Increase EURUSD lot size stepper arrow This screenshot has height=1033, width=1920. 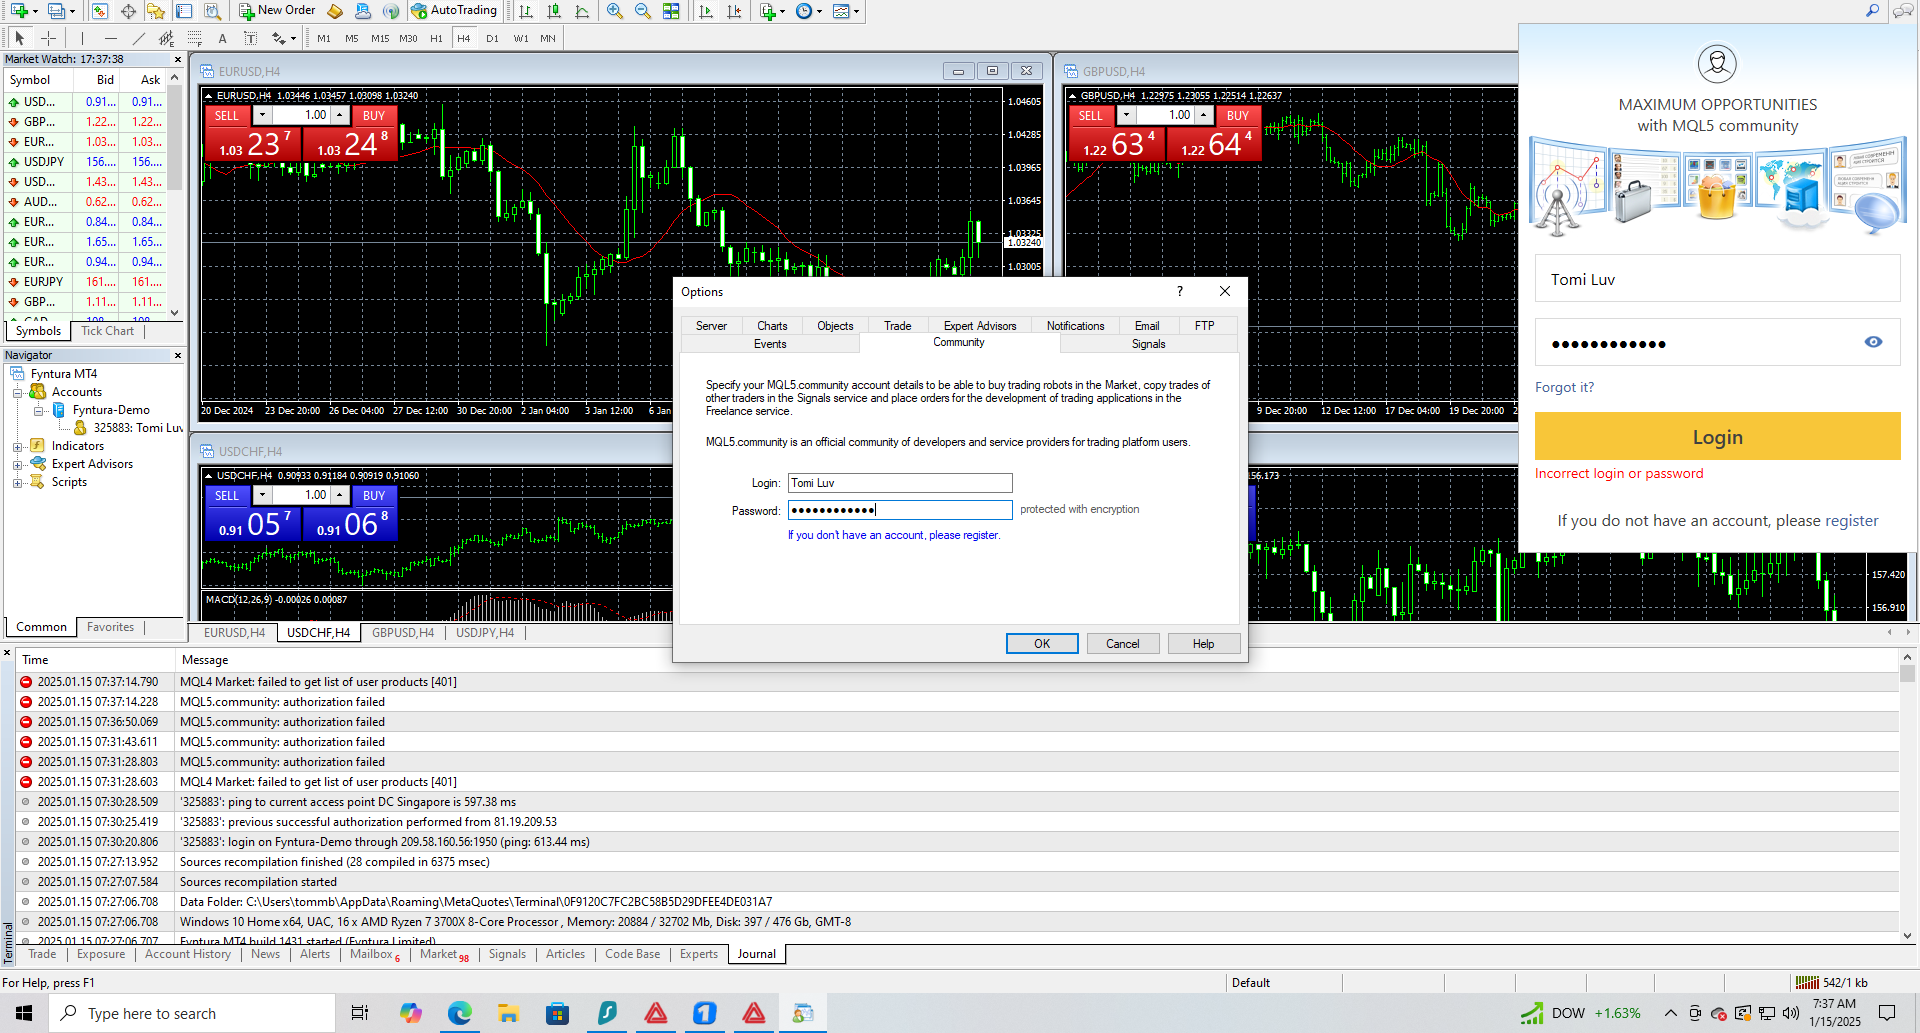click(x=340, y=115)
